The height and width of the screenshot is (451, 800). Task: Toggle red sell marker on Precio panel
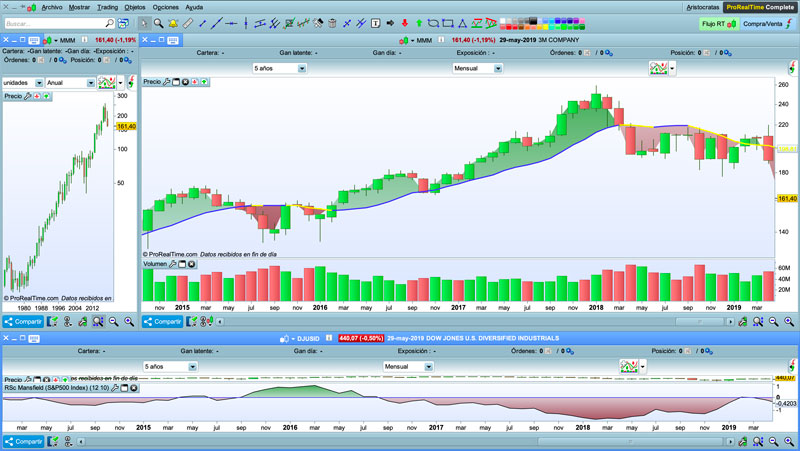(x=194, y=82)
